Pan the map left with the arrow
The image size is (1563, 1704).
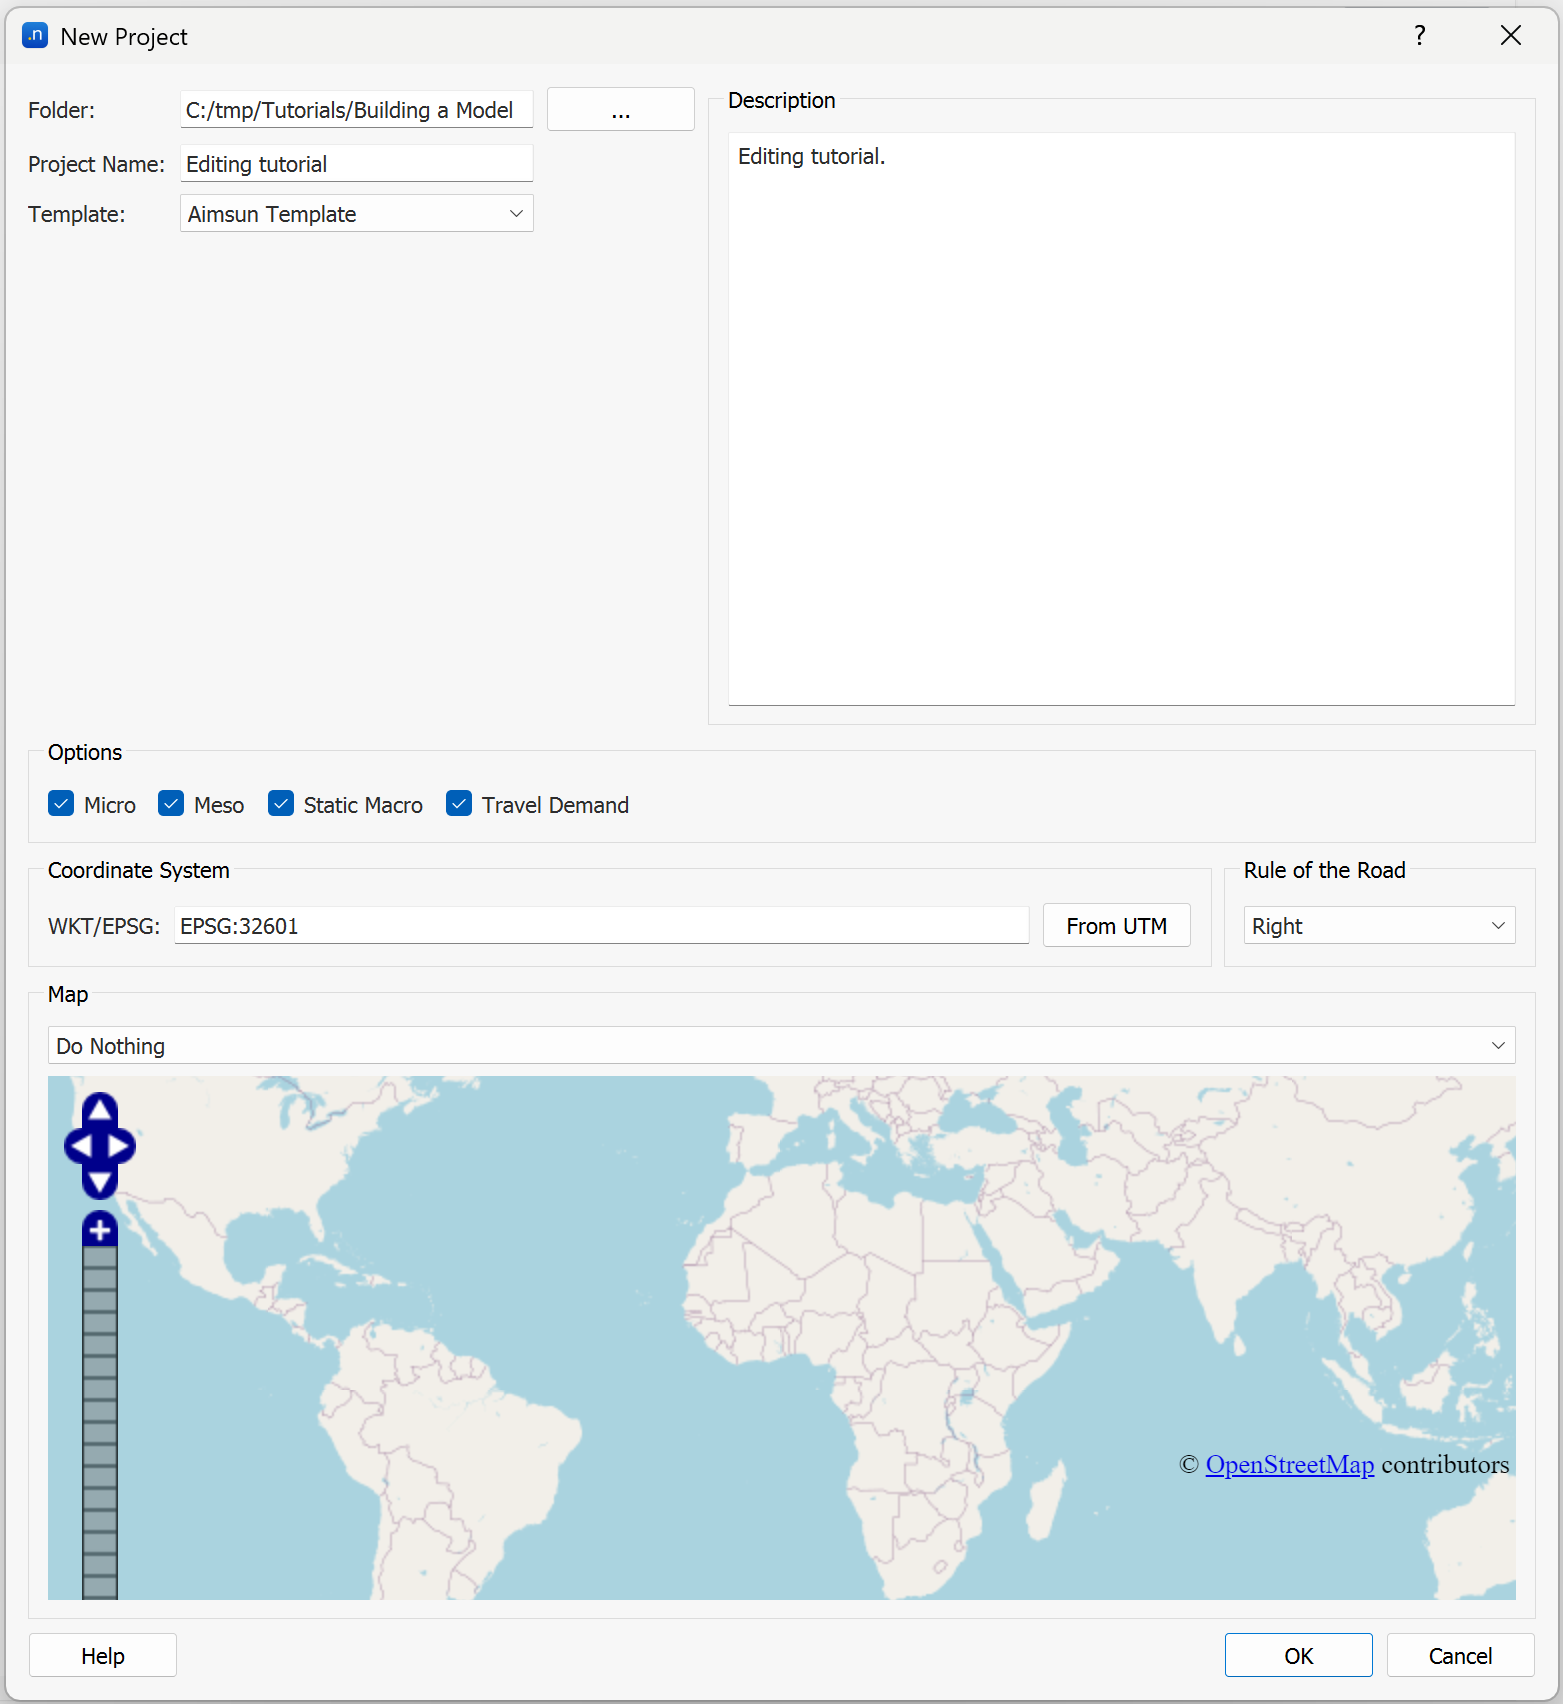[x=78, y=1146]
